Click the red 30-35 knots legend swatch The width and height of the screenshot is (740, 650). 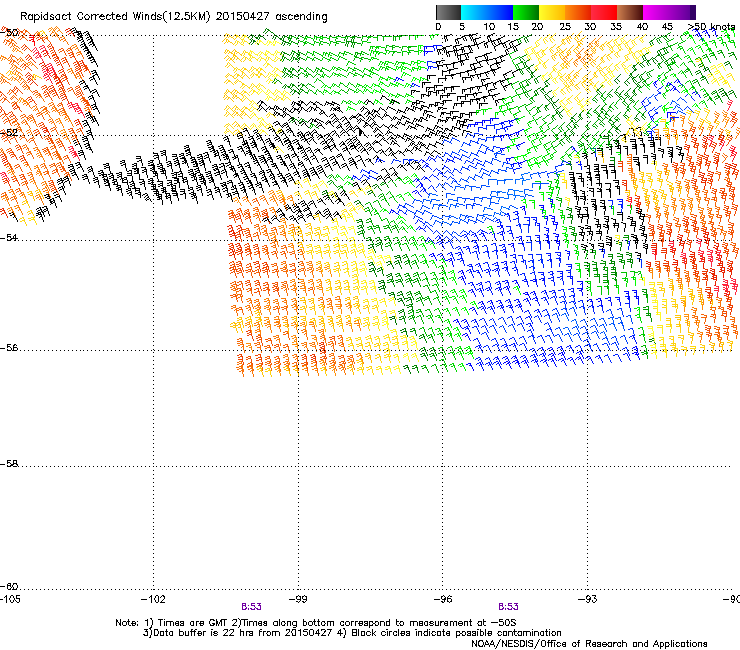[x=604, y=12]
